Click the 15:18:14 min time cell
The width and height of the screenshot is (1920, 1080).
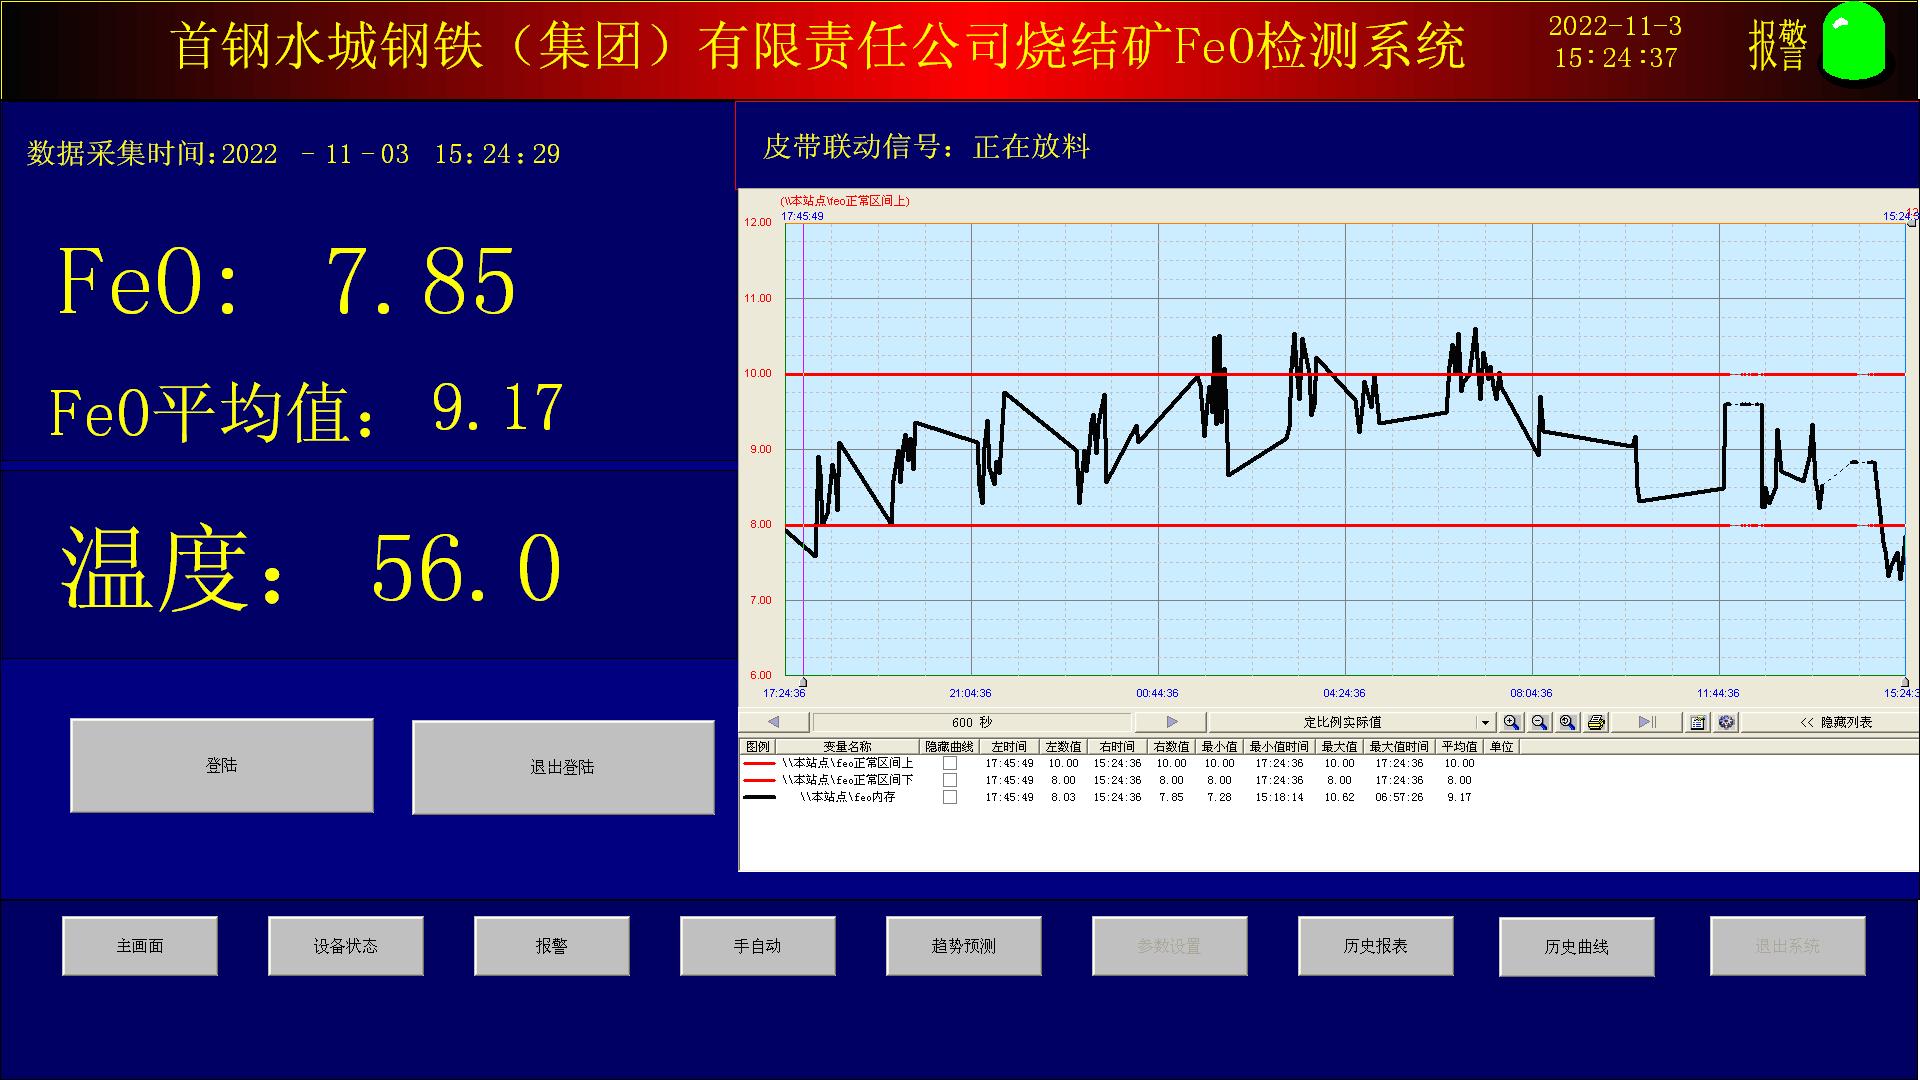1279,797
